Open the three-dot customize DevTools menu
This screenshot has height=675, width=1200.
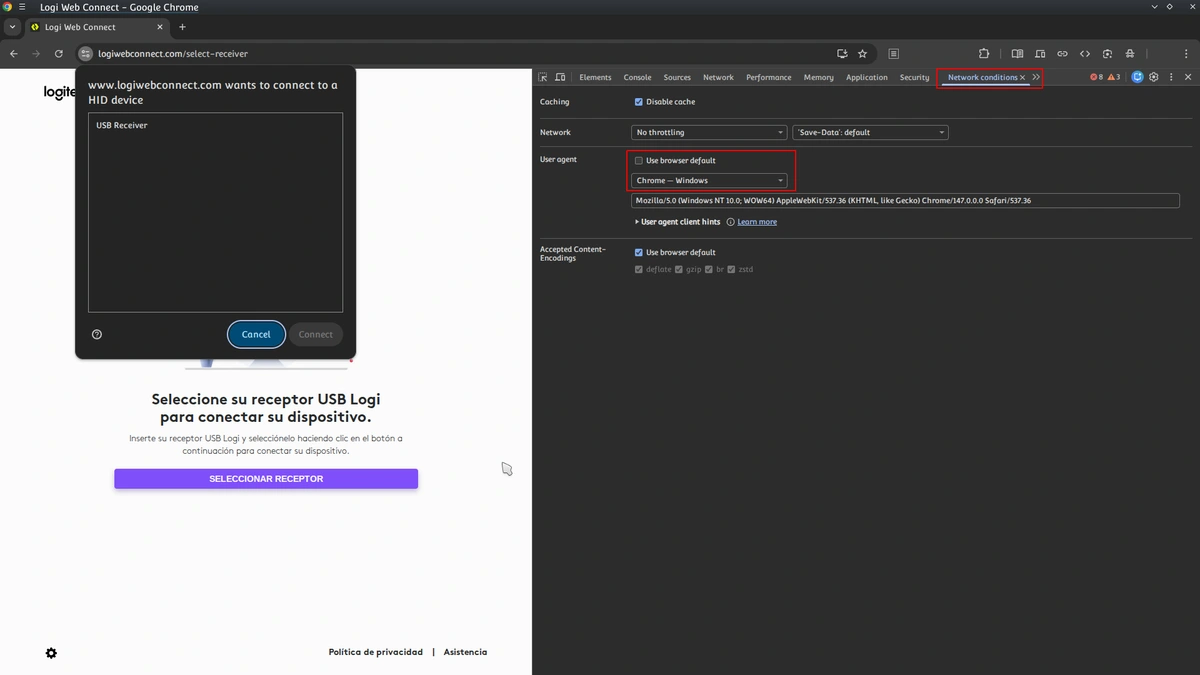[1171, 76]
